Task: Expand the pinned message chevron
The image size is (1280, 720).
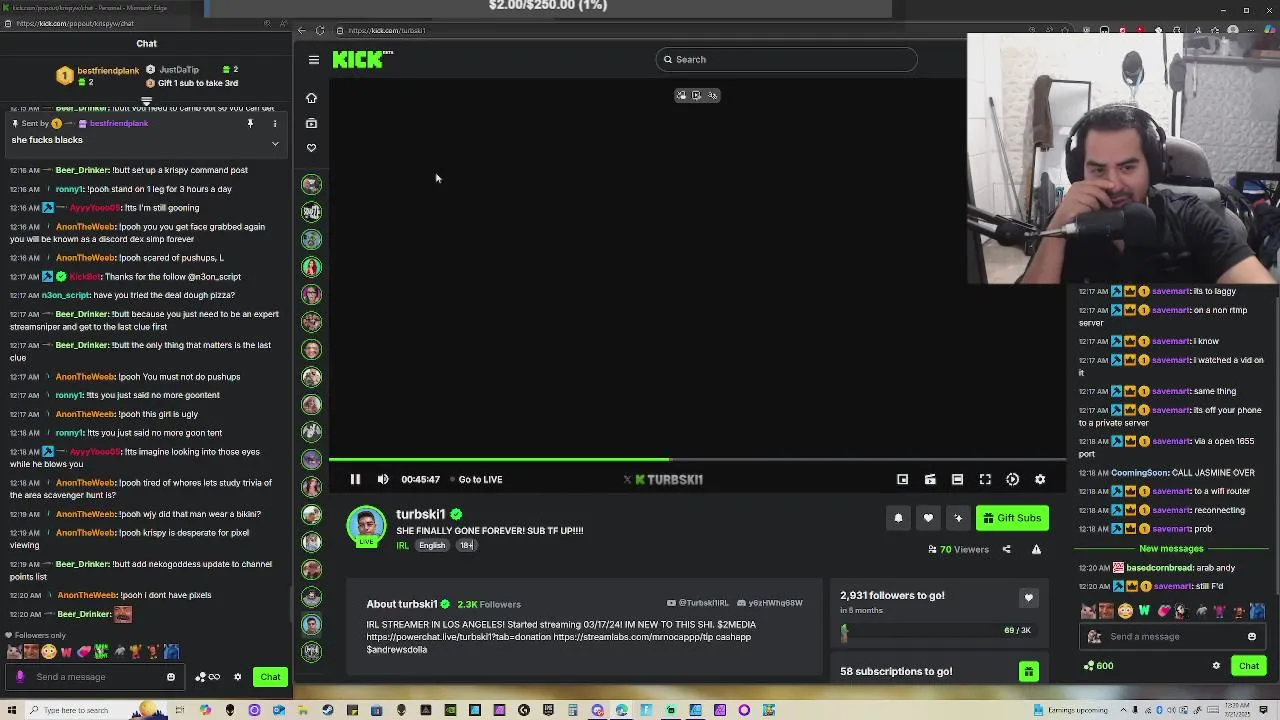Action: (x=275, y=144)
